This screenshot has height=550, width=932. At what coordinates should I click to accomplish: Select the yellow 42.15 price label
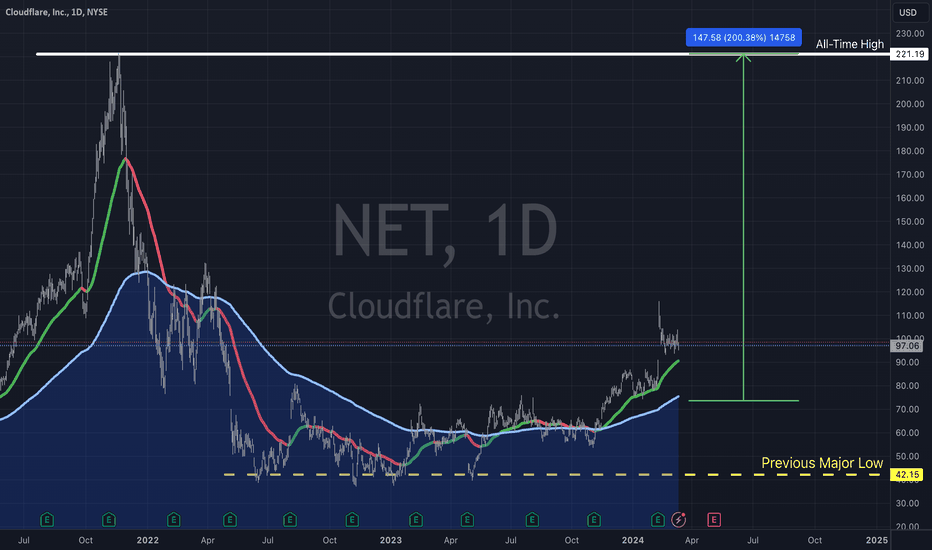tap(906, 474)
